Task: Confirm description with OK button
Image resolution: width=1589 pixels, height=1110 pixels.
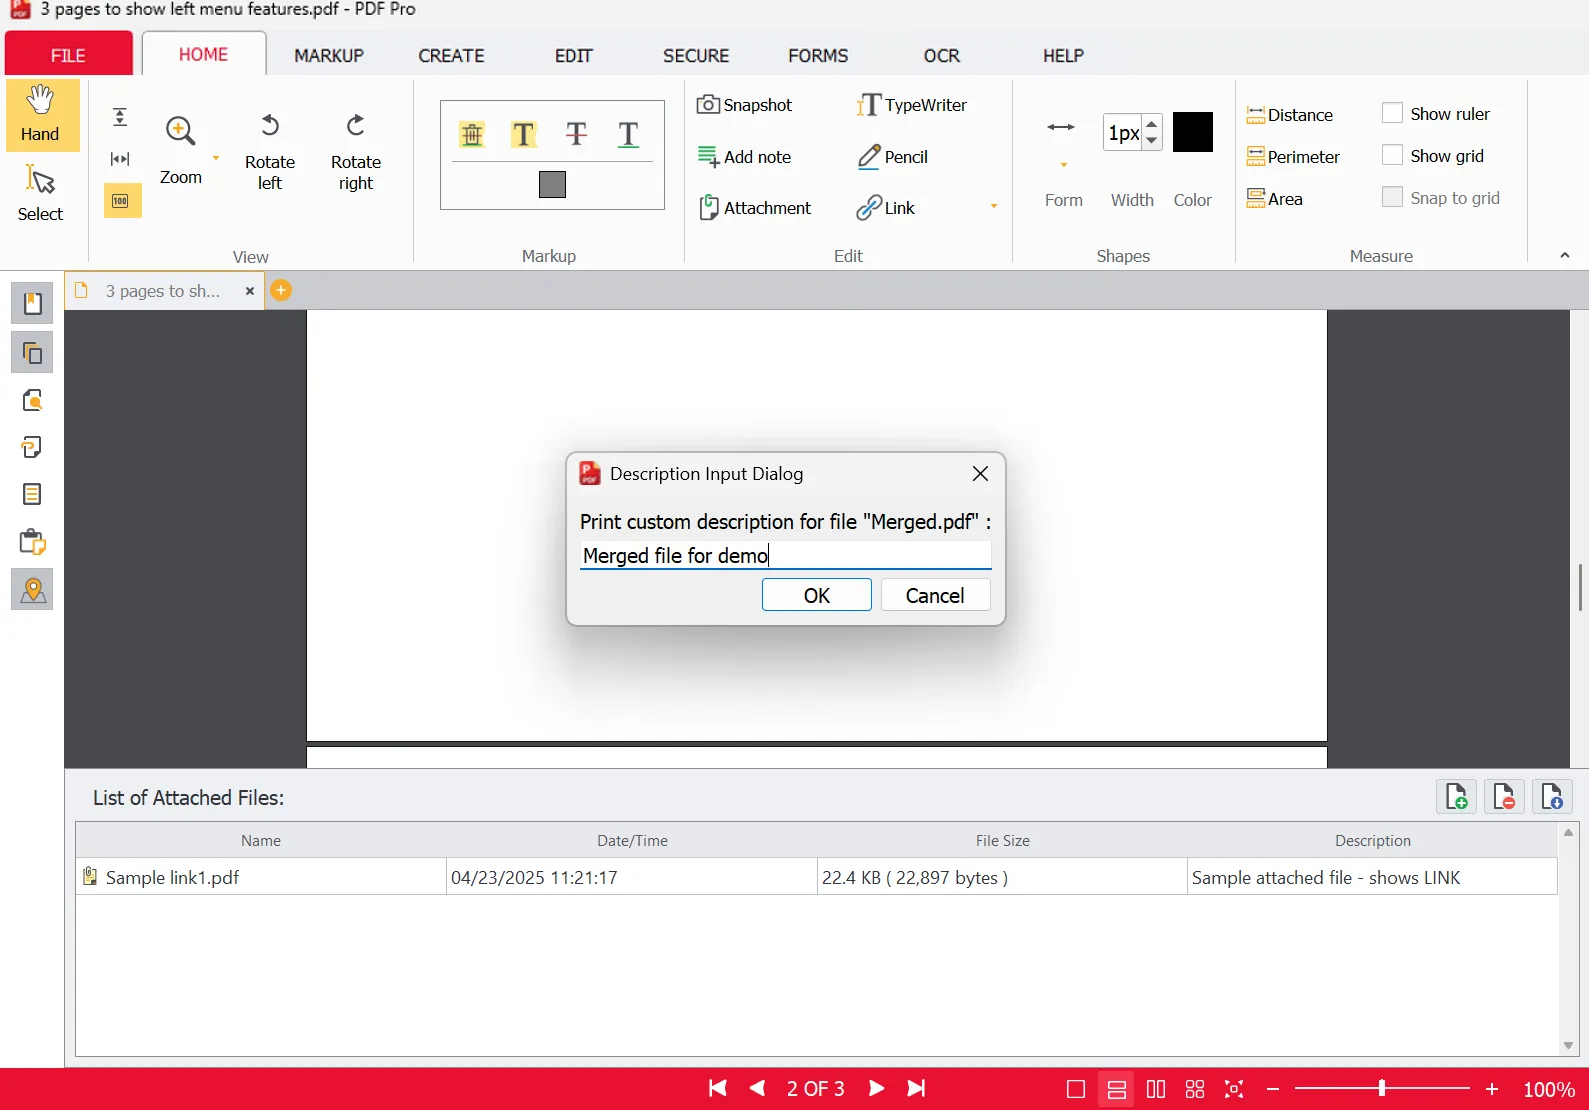Action: click(x=816, y=595)
